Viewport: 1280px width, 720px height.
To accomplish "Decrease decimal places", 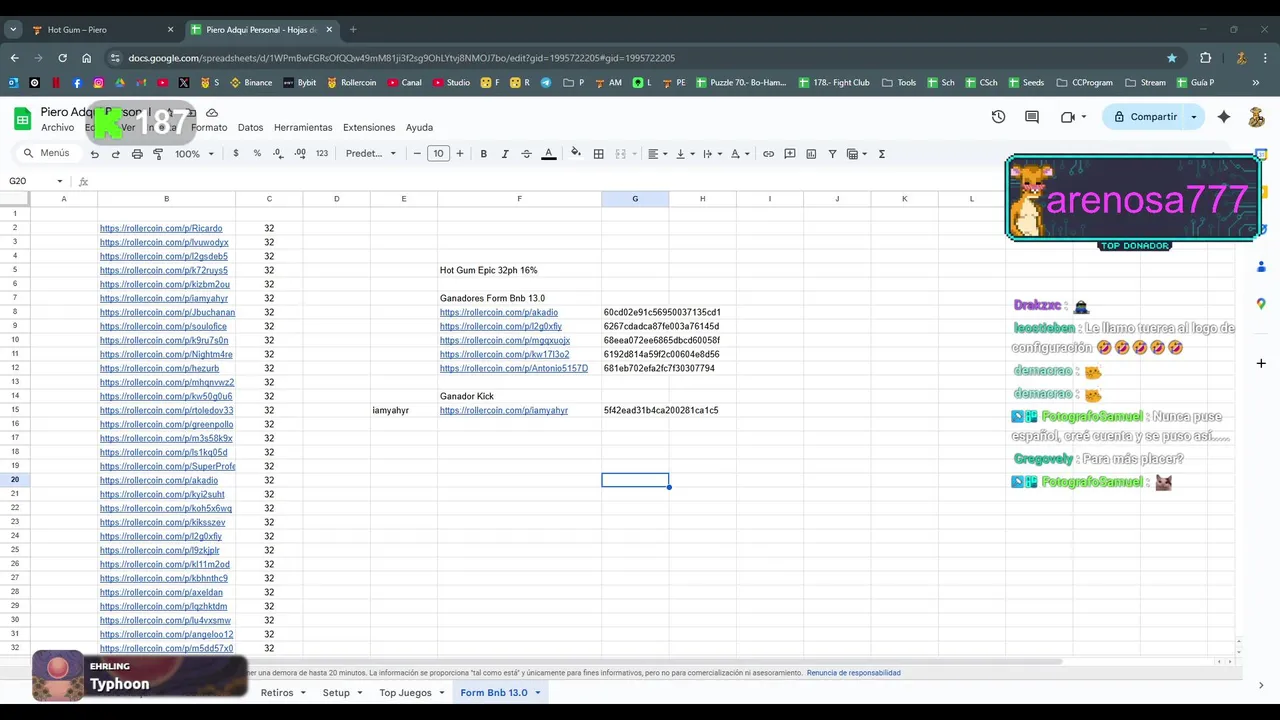I will (278, 154).
